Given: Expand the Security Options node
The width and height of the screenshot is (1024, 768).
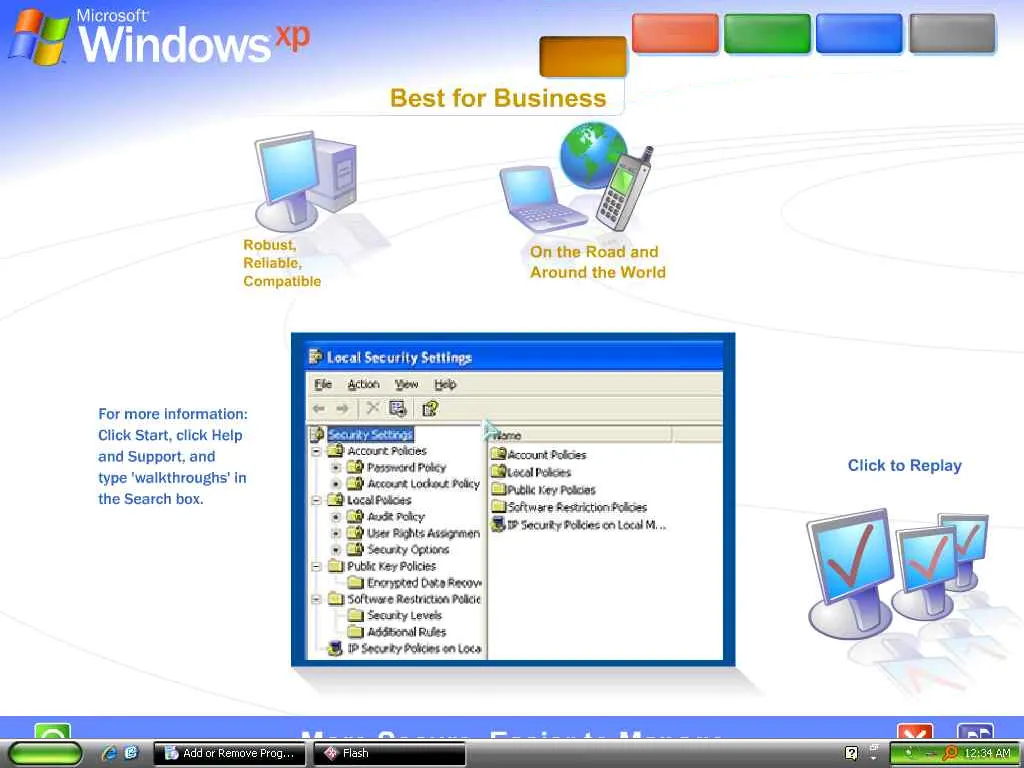Looking at the screenshot, I should 336,550.
